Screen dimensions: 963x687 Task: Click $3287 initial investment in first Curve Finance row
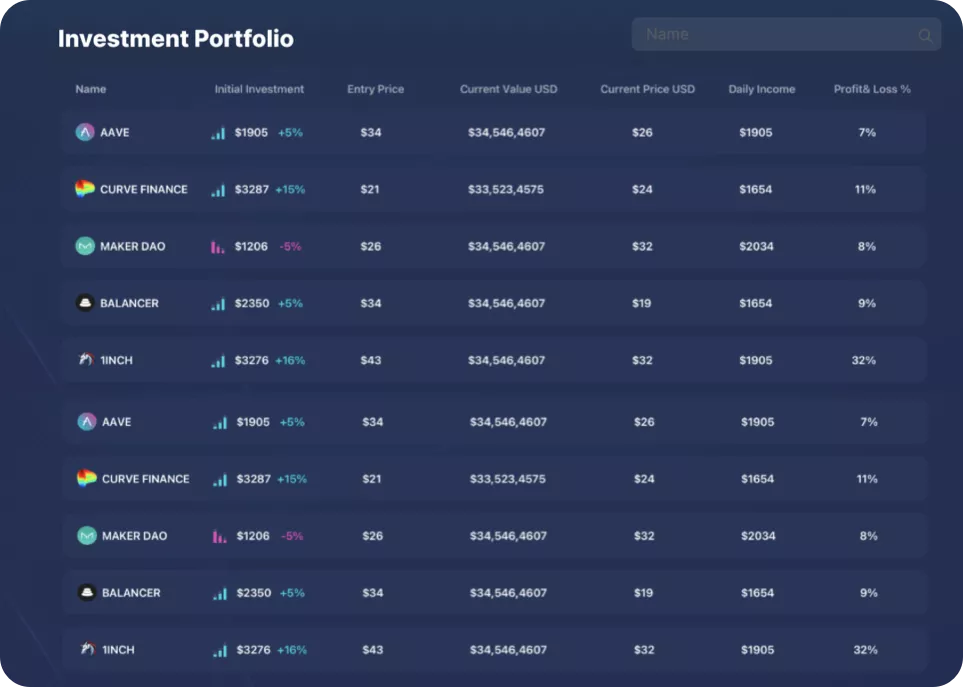252,189
